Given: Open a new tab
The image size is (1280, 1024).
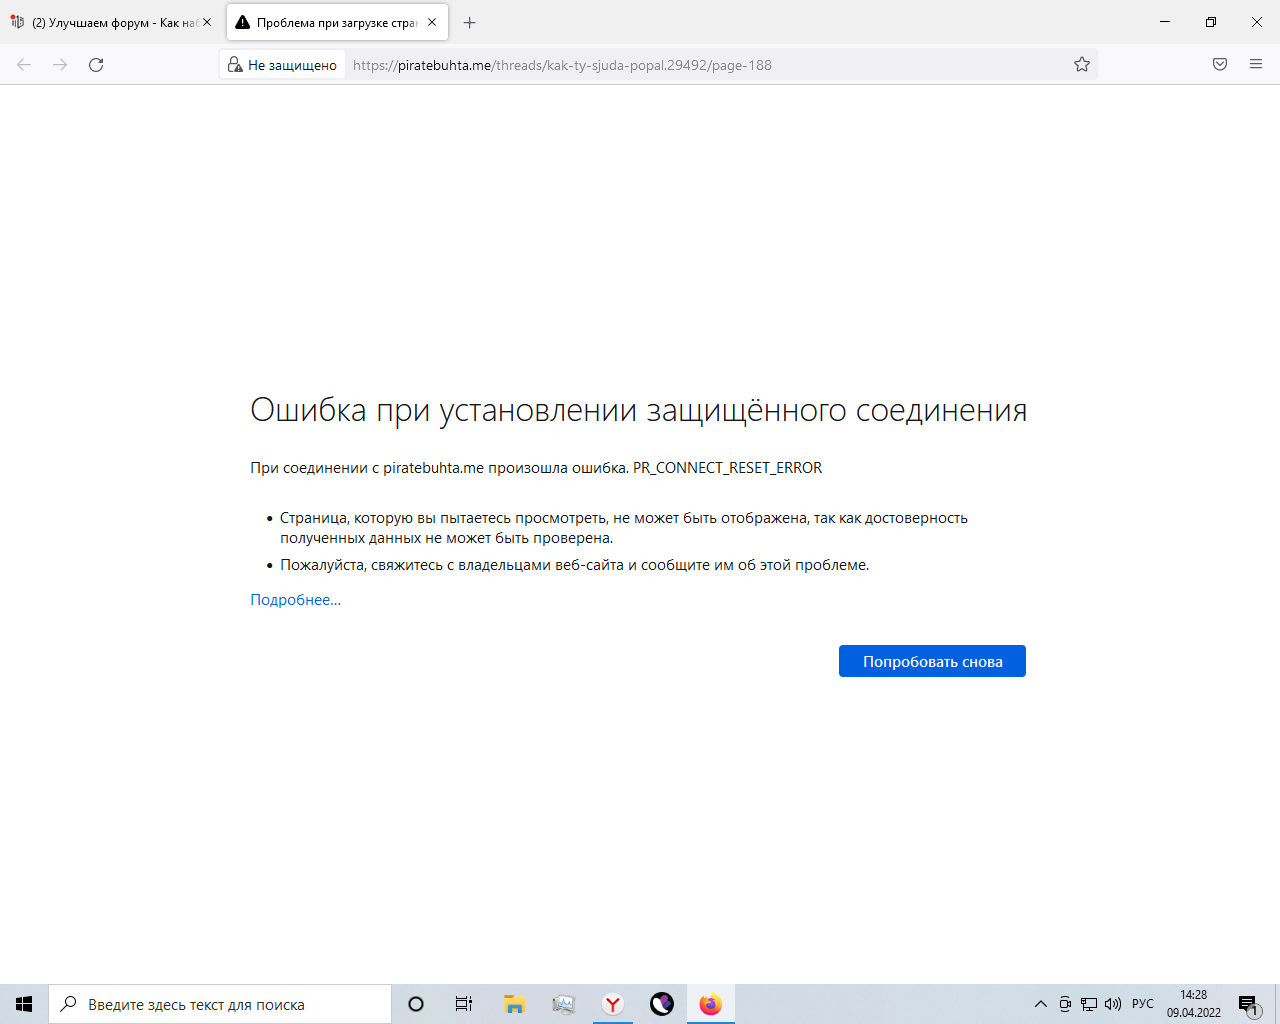Looking at the screenshot, I should pos(470,22).
